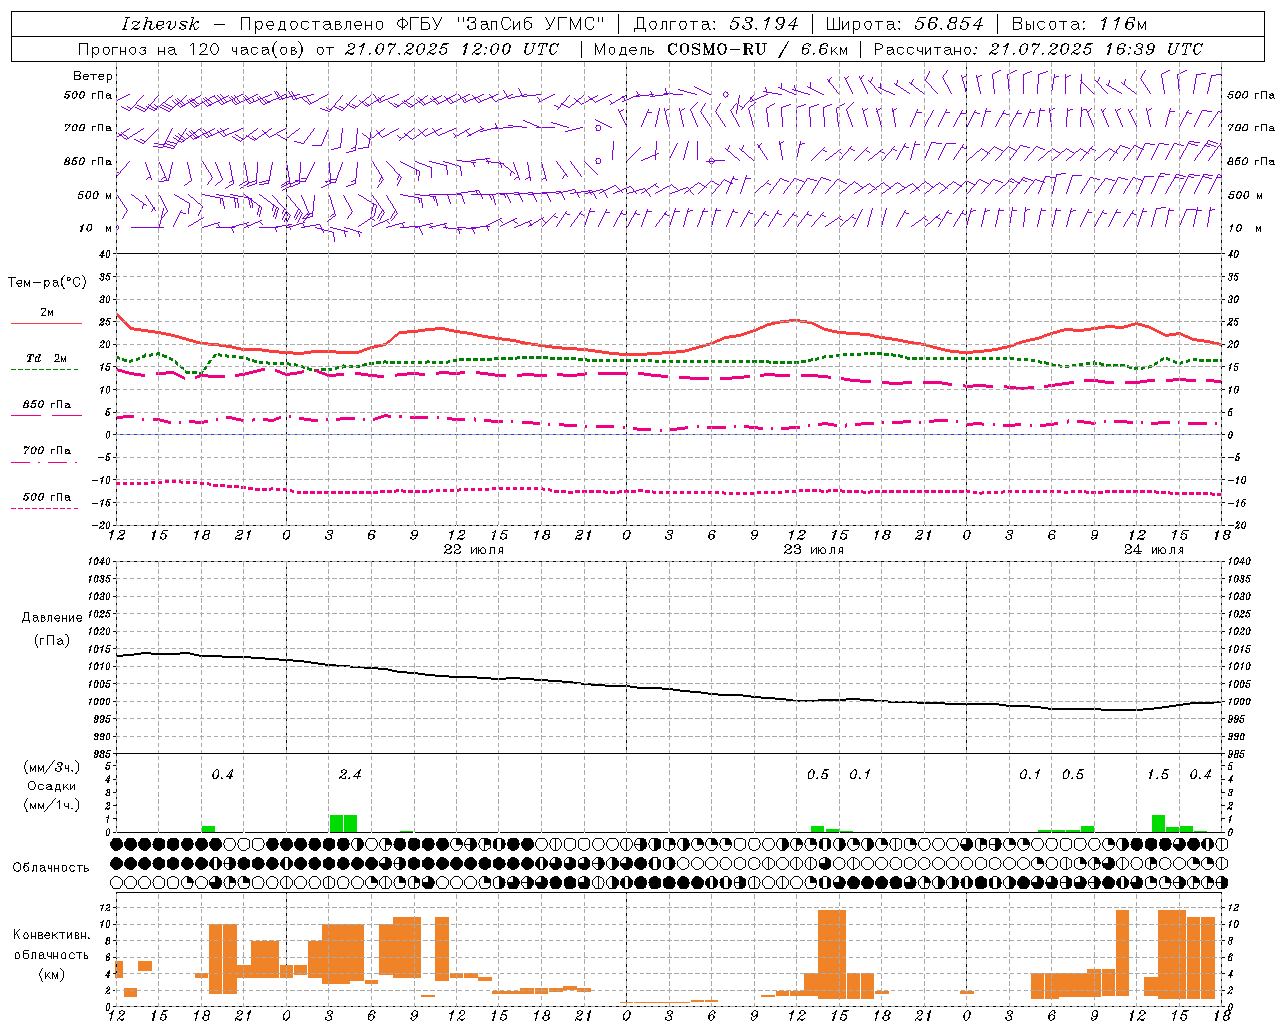
Task: Click the latitude value Широта: 56.854
Action: pyautogui.click(x=904, y=24)
